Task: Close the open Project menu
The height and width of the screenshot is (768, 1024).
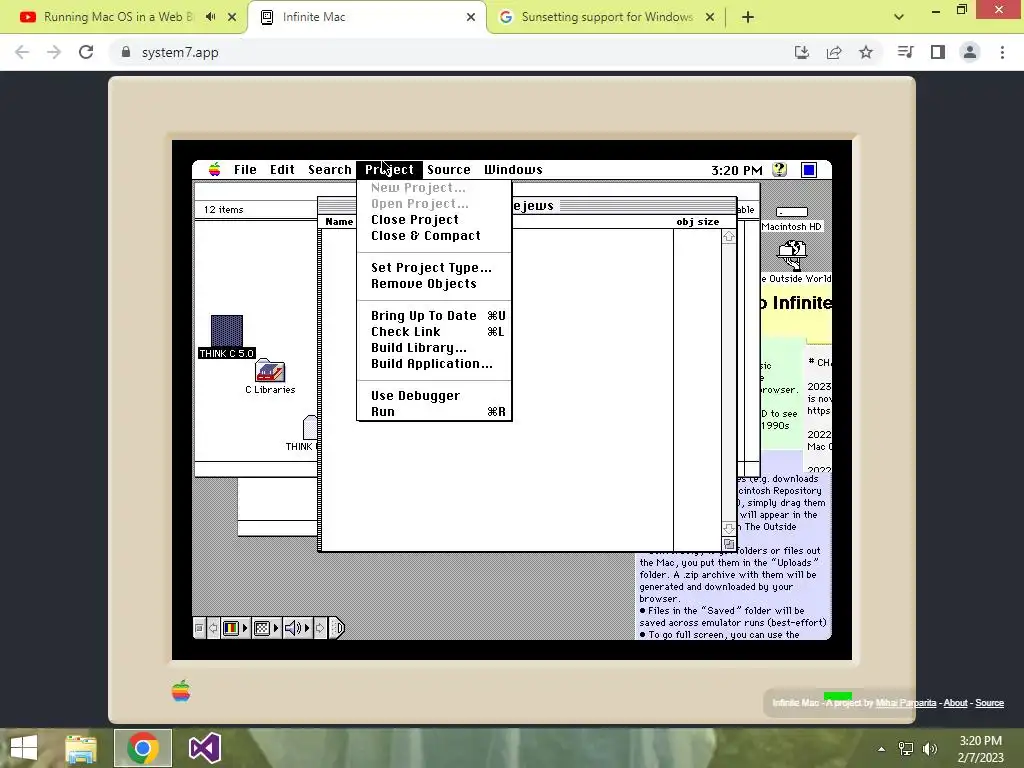Action: pyautogui.click(x=389, y=170)
